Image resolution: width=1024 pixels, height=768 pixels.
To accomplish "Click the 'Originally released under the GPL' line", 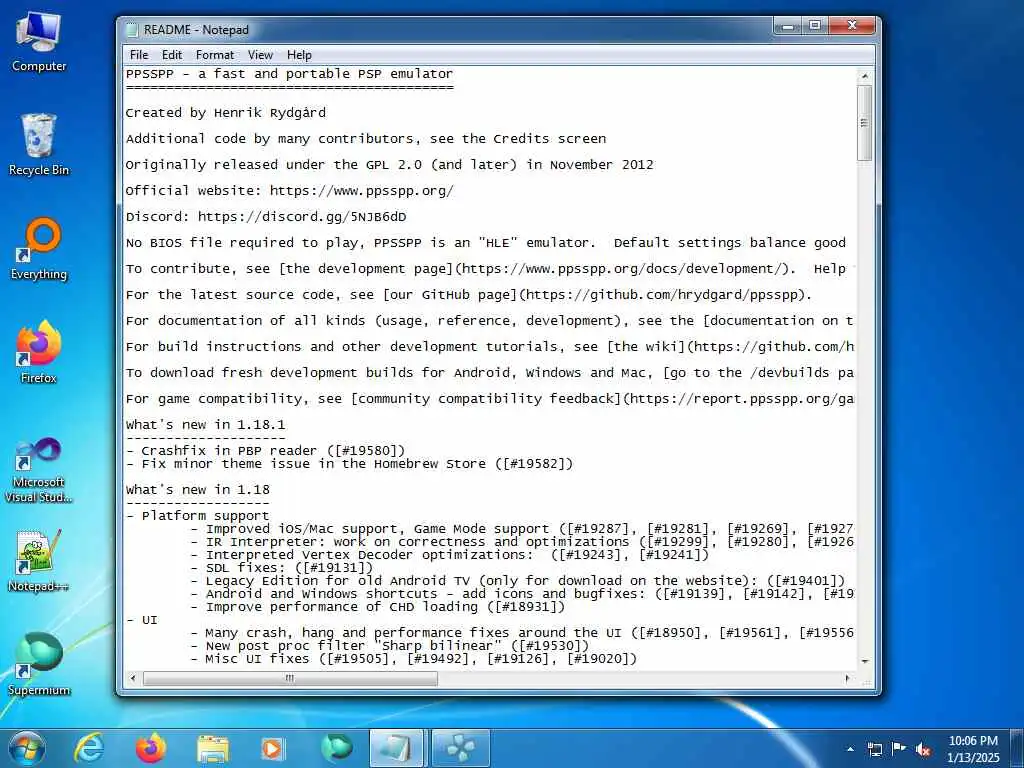I will pos(389,165).
